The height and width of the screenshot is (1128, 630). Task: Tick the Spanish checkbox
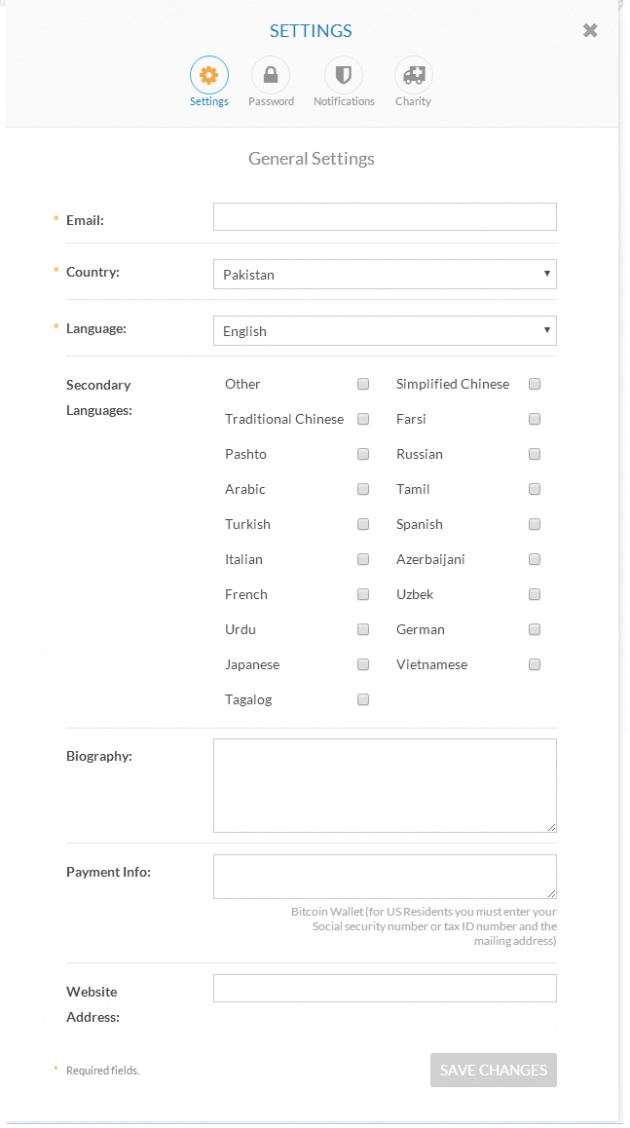(534, 524)
